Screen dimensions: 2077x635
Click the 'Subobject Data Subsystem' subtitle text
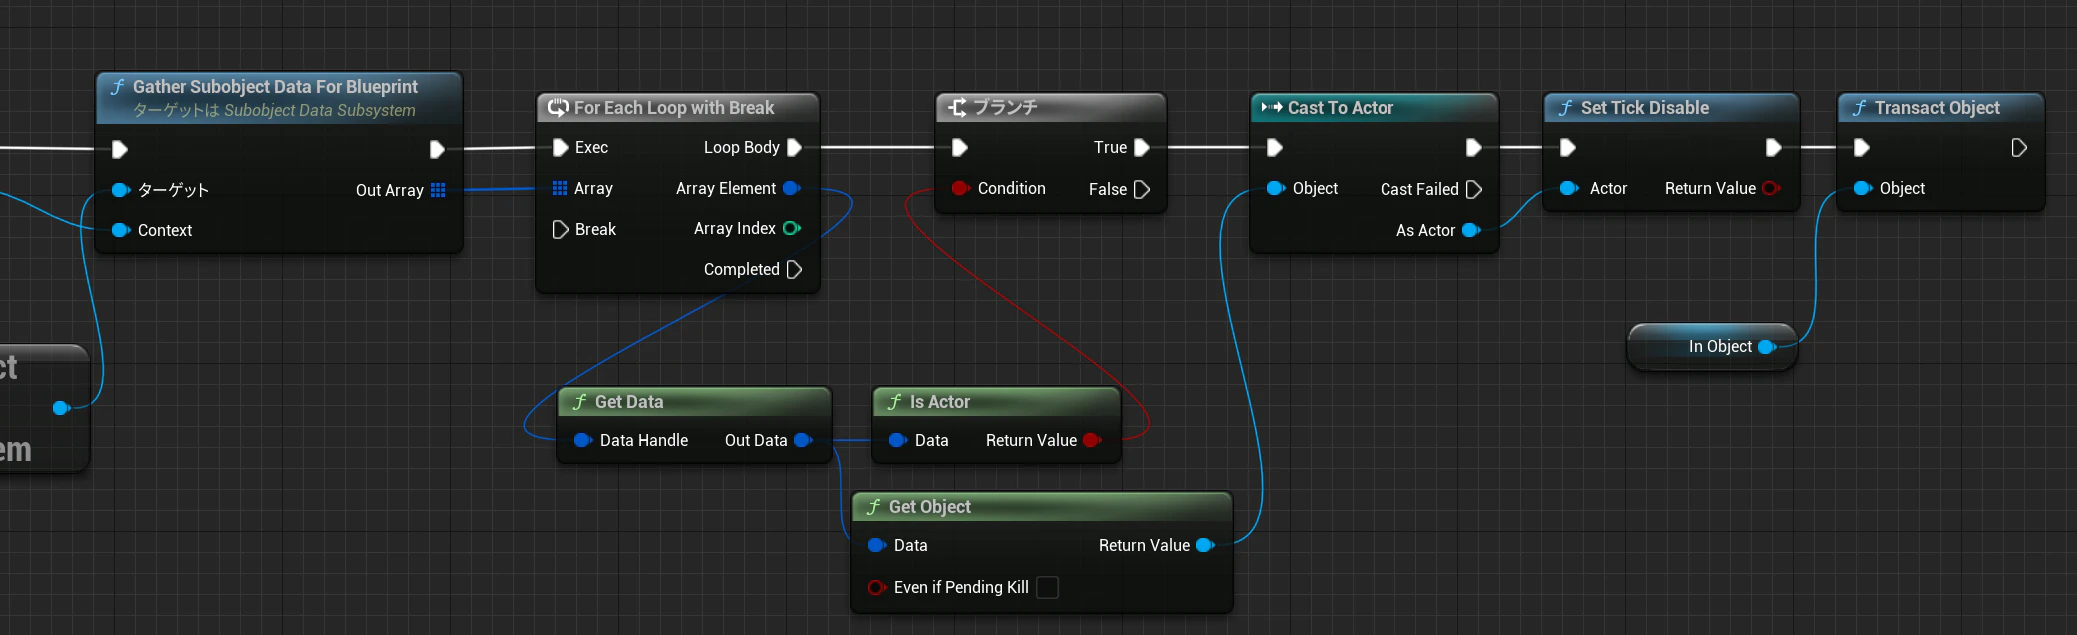[x=320, y=110]
